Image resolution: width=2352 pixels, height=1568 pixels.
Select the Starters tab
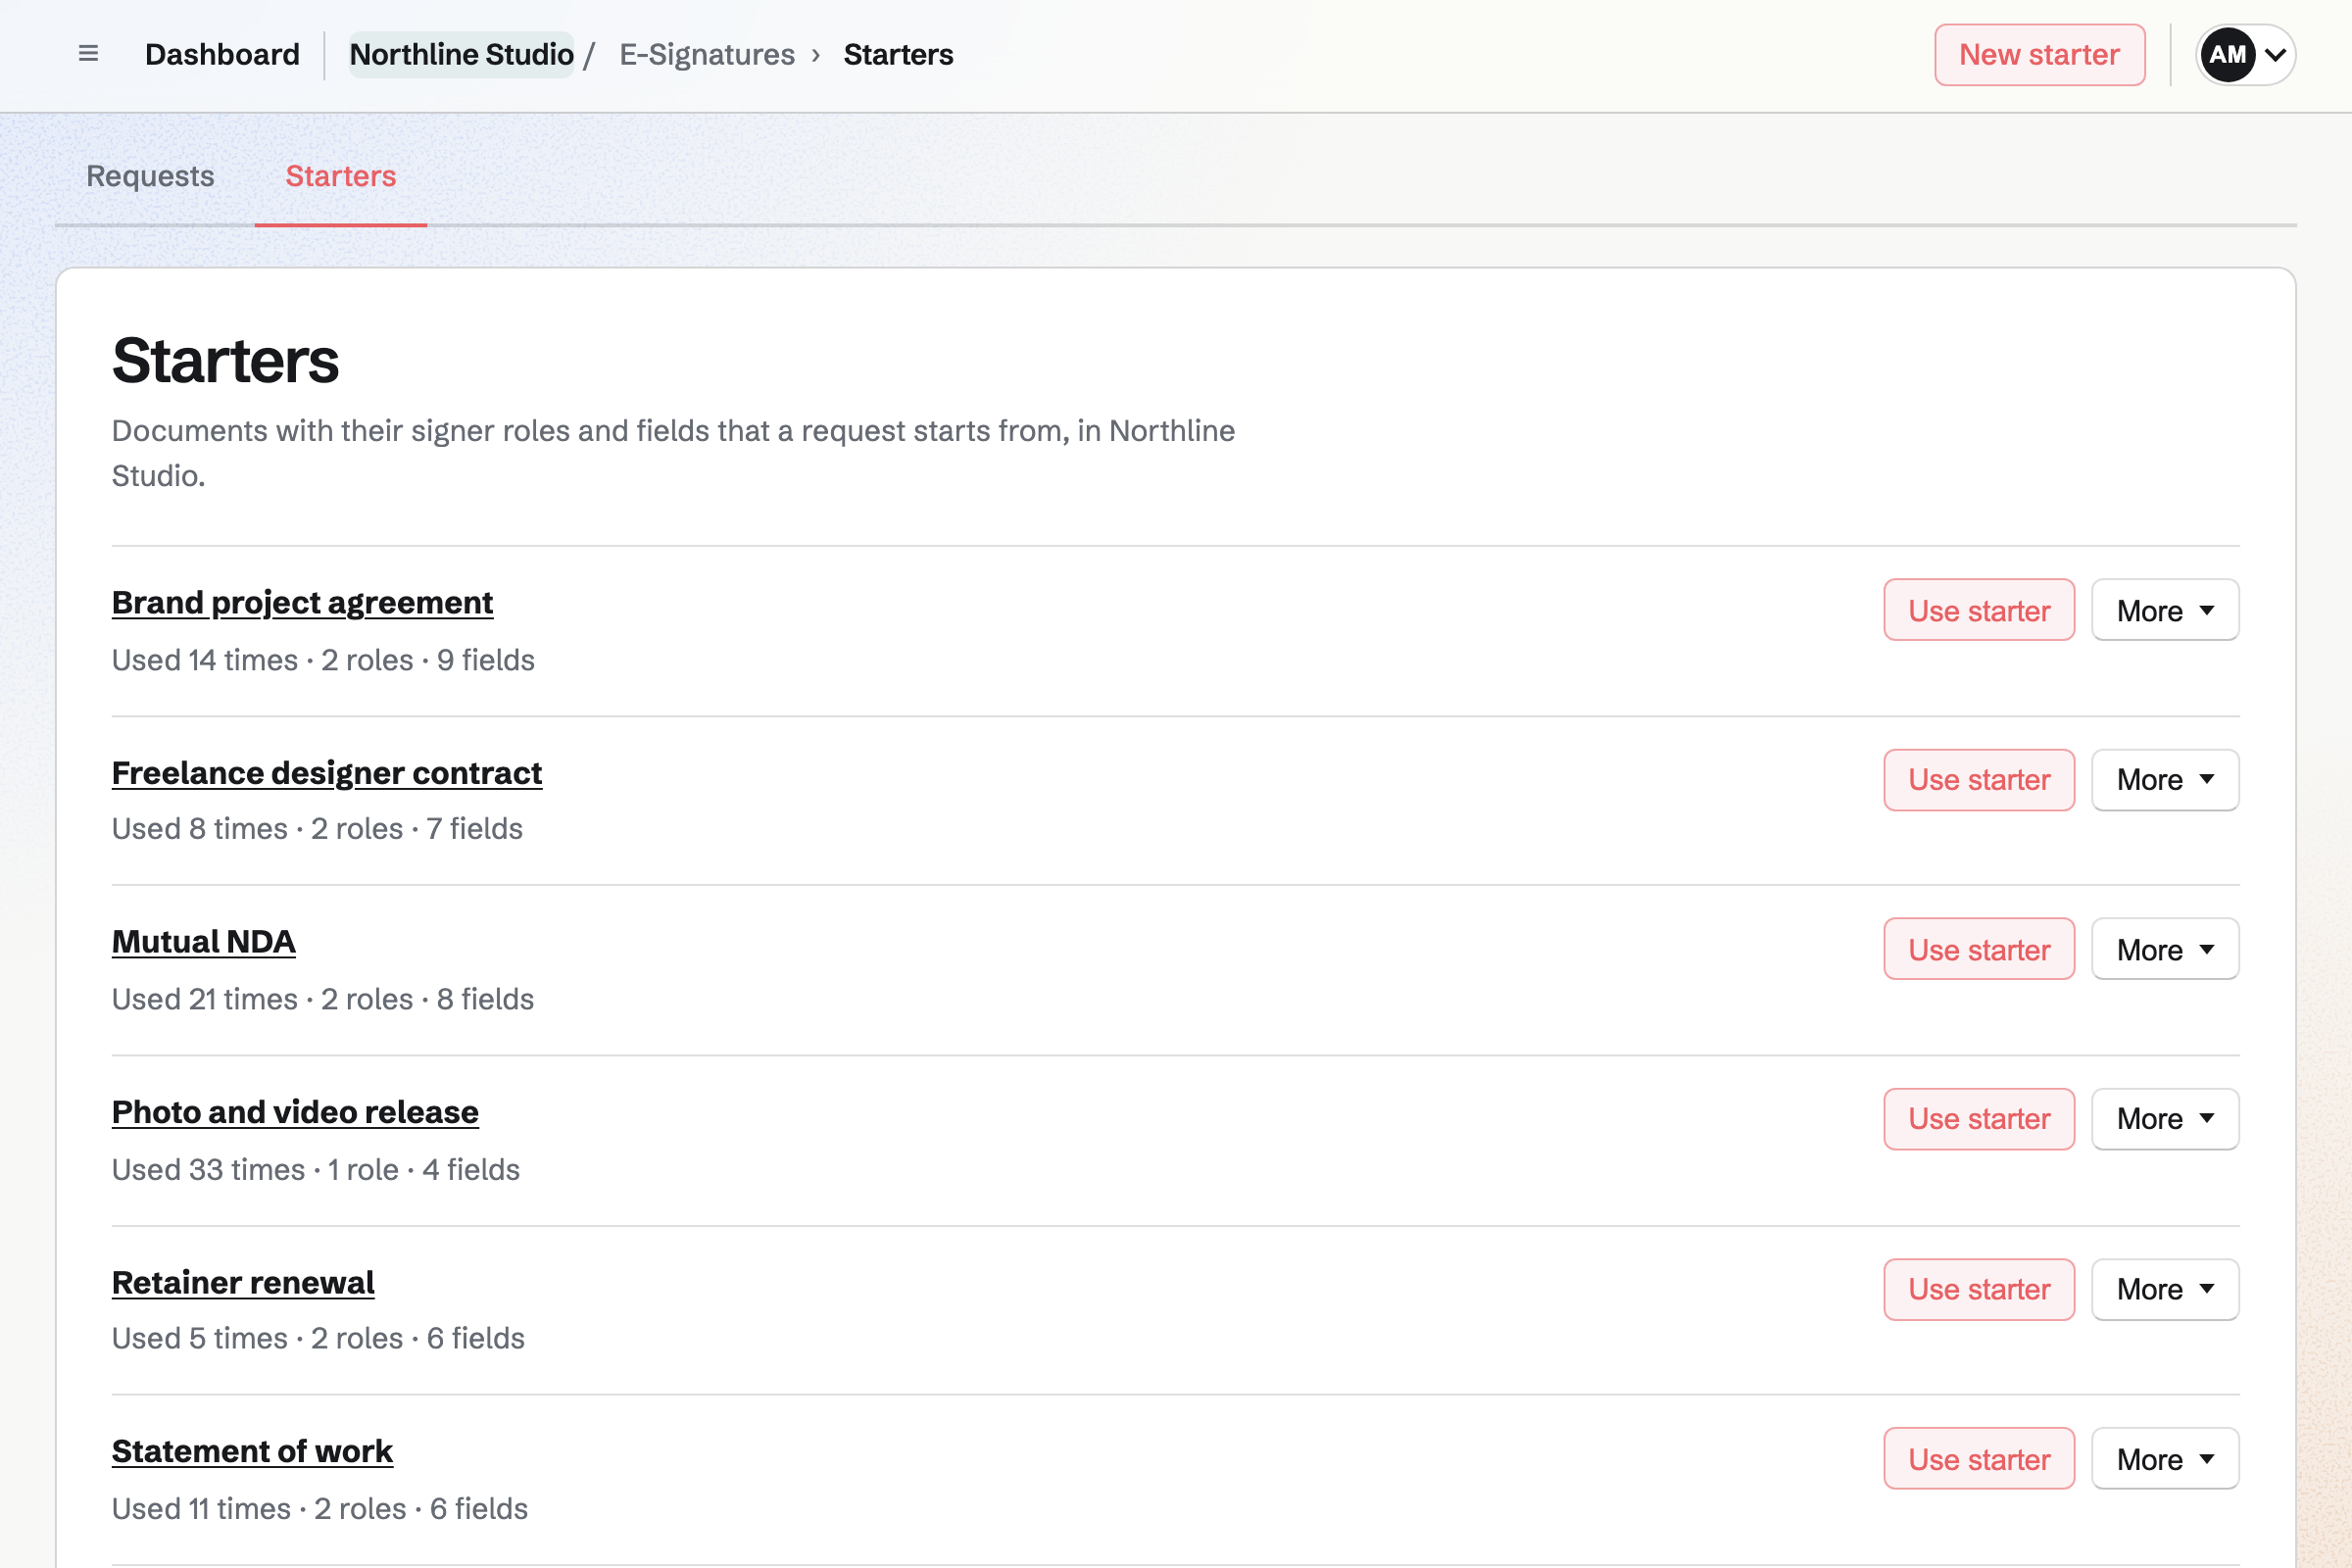(x=341, y=176)
